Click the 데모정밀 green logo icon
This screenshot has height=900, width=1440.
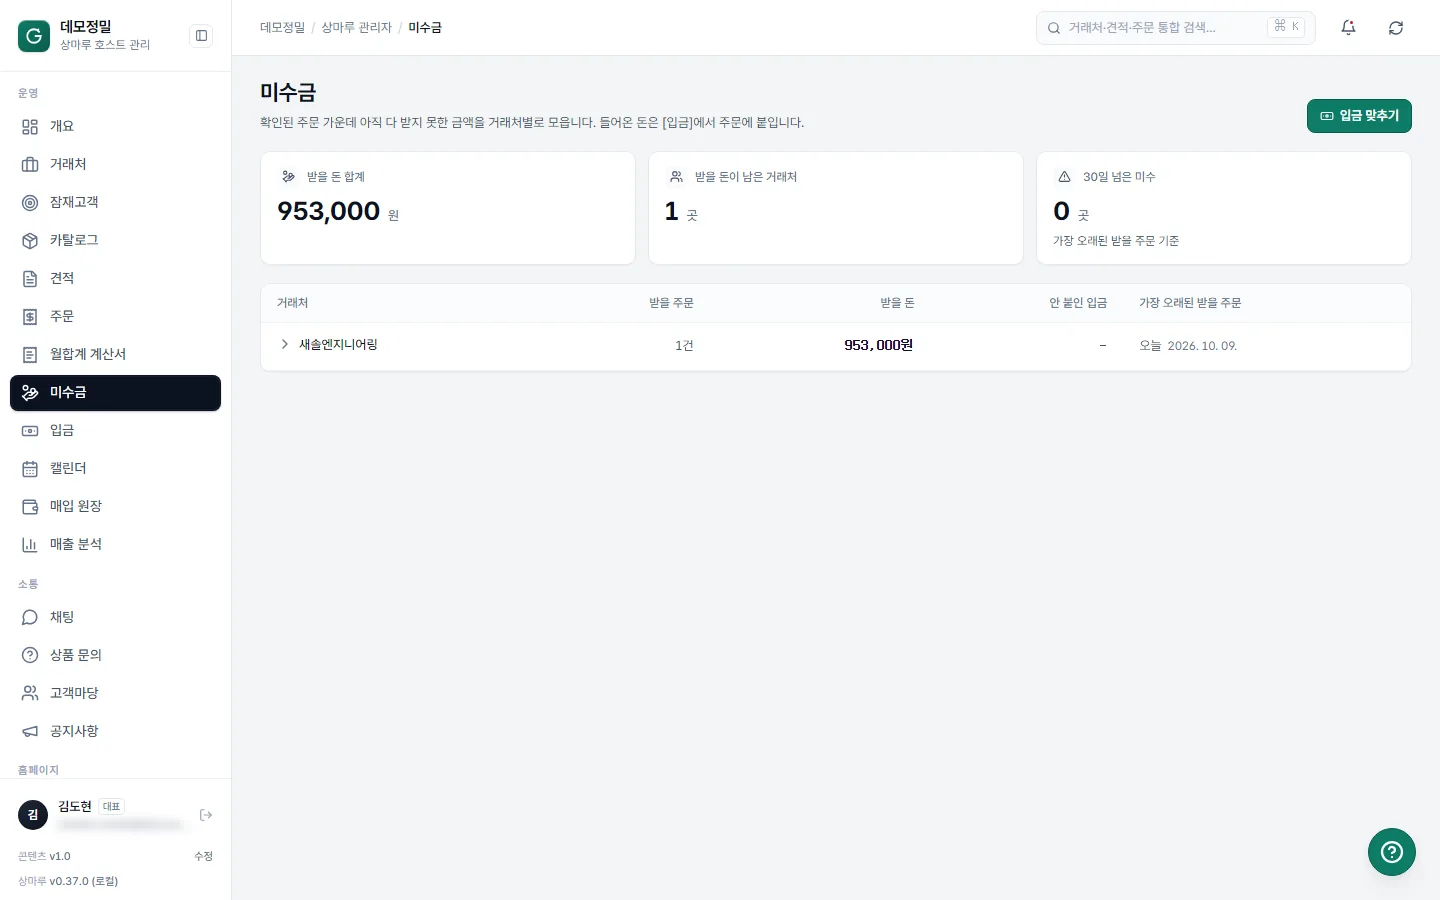34,36
